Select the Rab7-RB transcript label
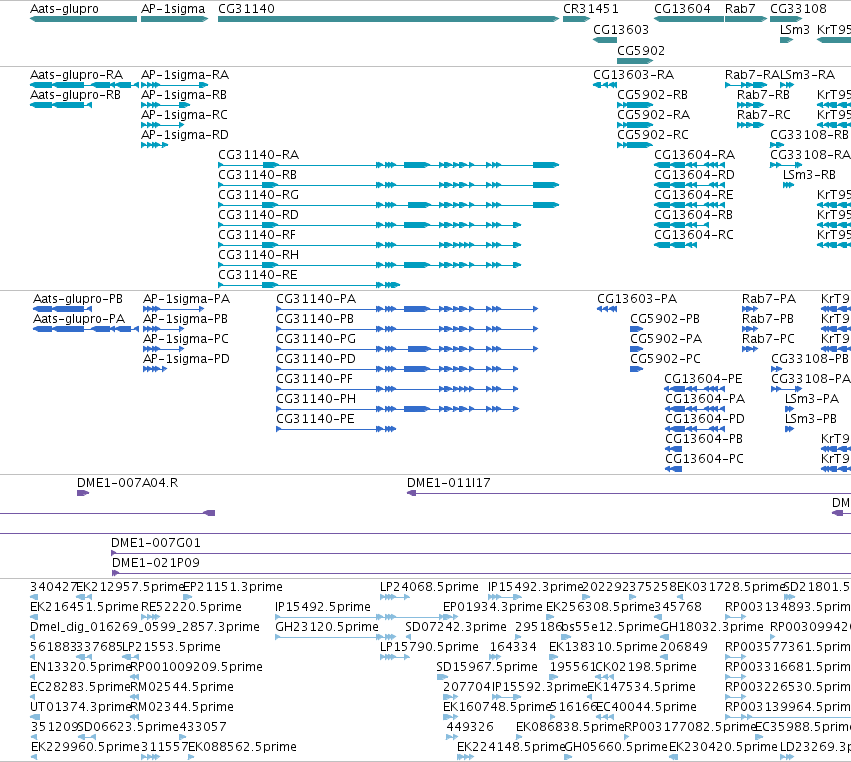 coord(763,94)
